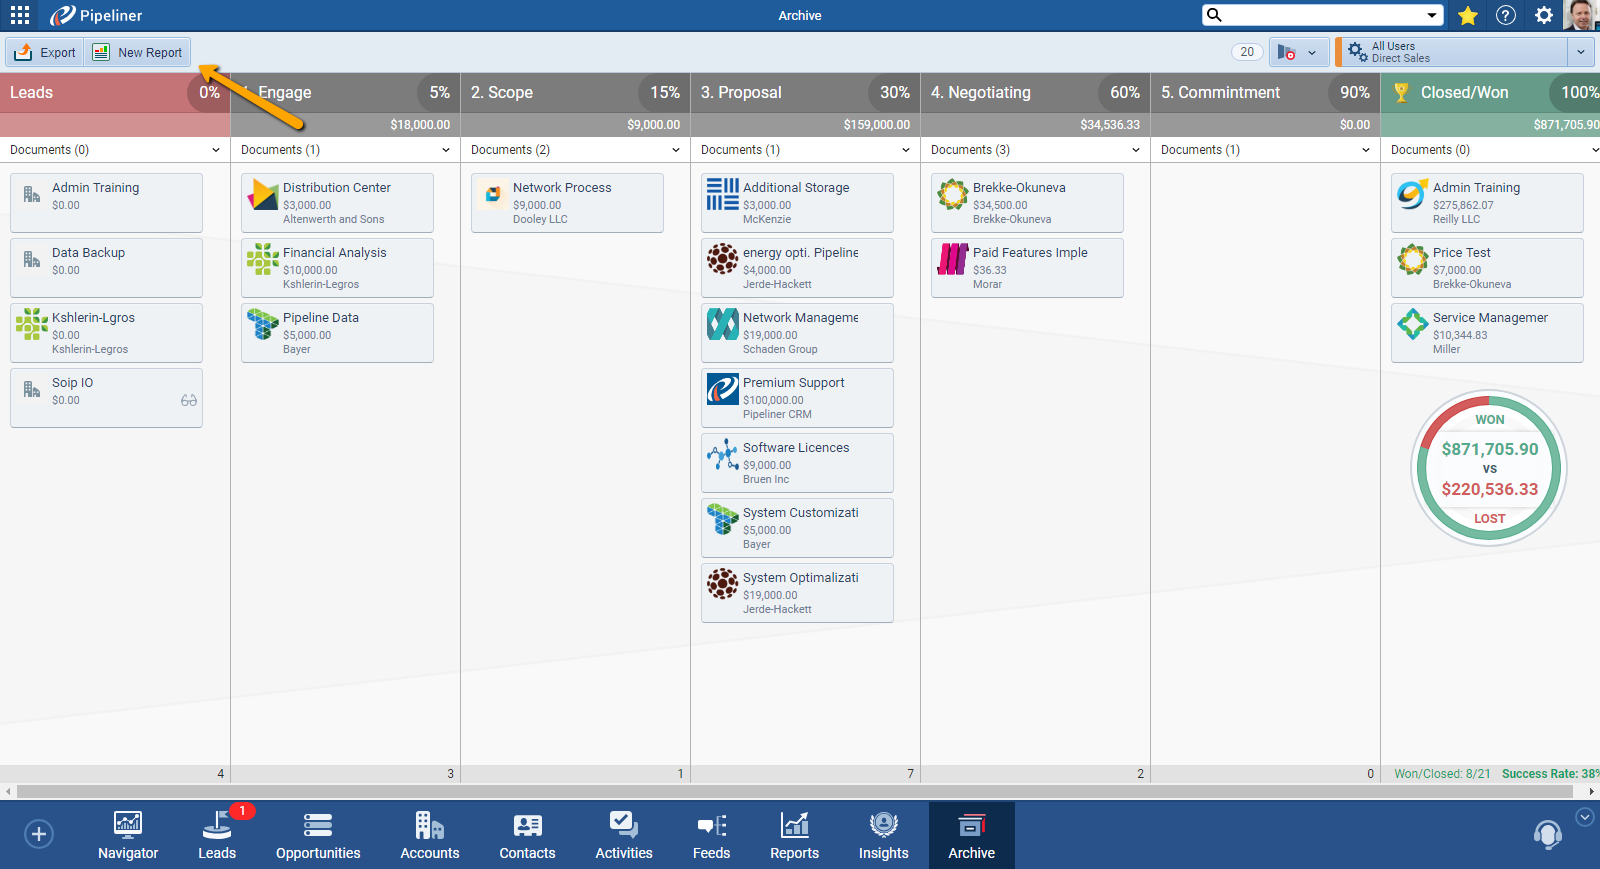Click the New Report button

pyautogui.click(x=138, y=52)
